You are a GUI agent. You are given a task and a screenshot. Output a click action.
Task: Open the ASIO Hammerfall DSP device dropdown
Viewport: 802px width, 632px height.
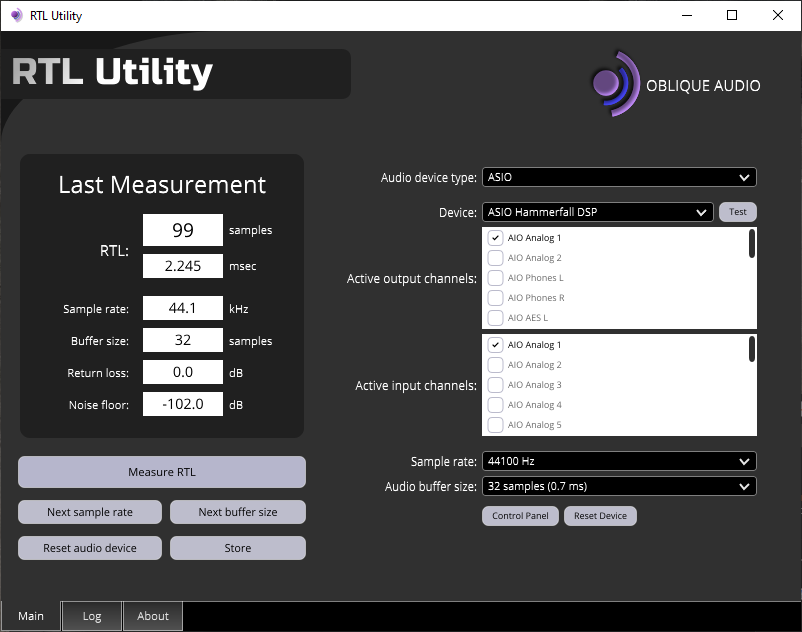(597, 212)
